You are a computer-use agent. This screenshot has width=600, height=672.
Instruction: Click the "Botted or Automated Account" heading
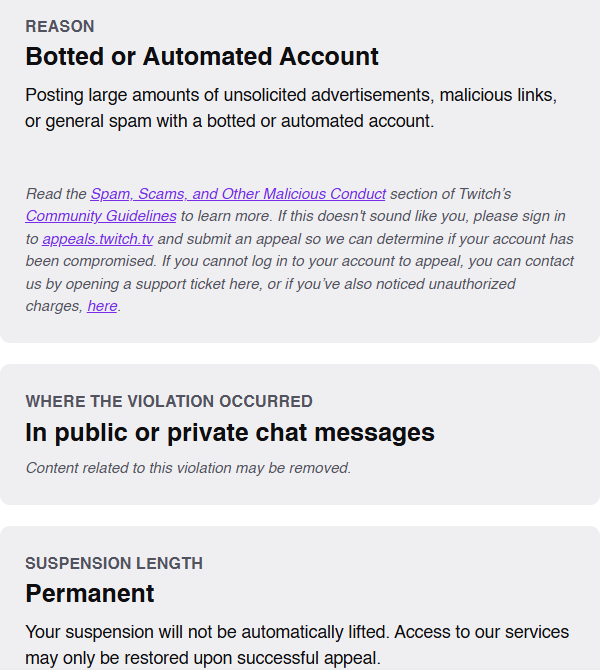(x=202, y=57)
